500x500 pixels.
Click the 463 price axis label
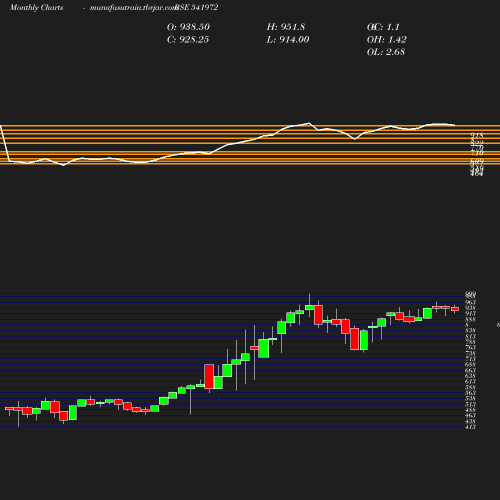470,416
